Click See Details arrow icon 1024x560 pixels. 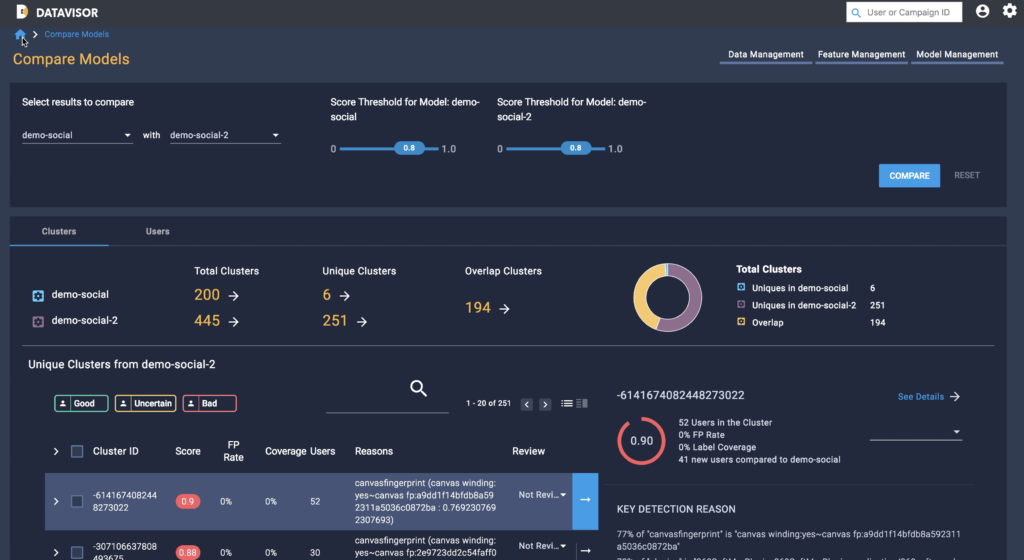point(955,396)
